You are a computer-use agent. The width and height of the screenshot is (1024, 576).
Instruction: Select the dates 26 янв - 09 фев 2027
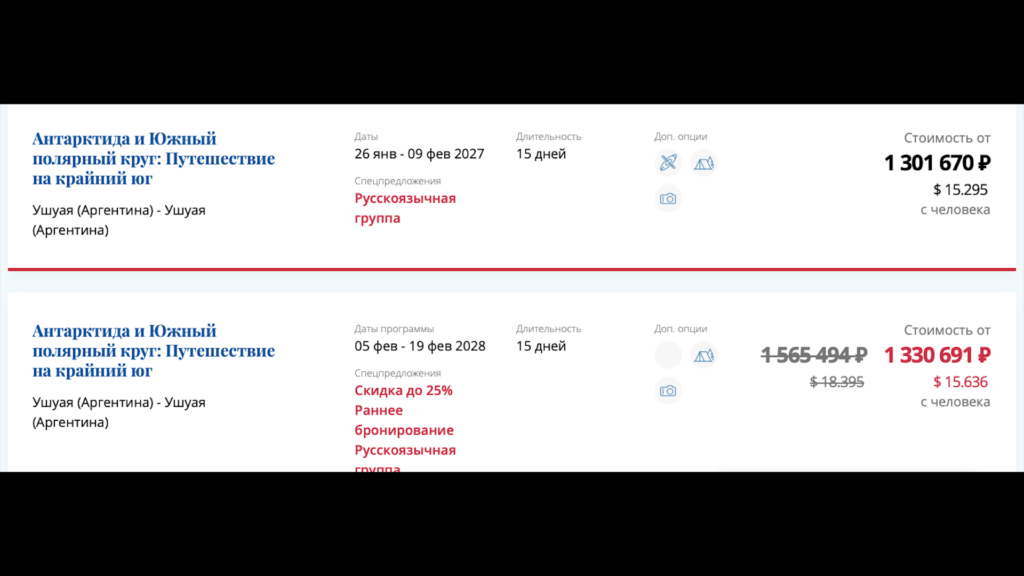click(419, 154)
